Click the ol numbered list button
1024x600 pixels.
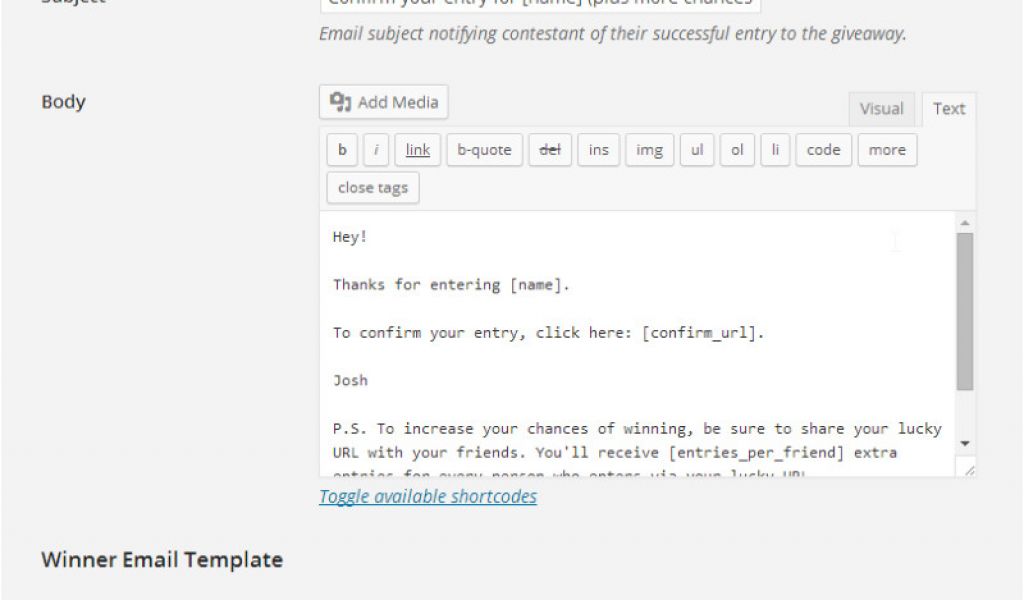coord(737,150)
